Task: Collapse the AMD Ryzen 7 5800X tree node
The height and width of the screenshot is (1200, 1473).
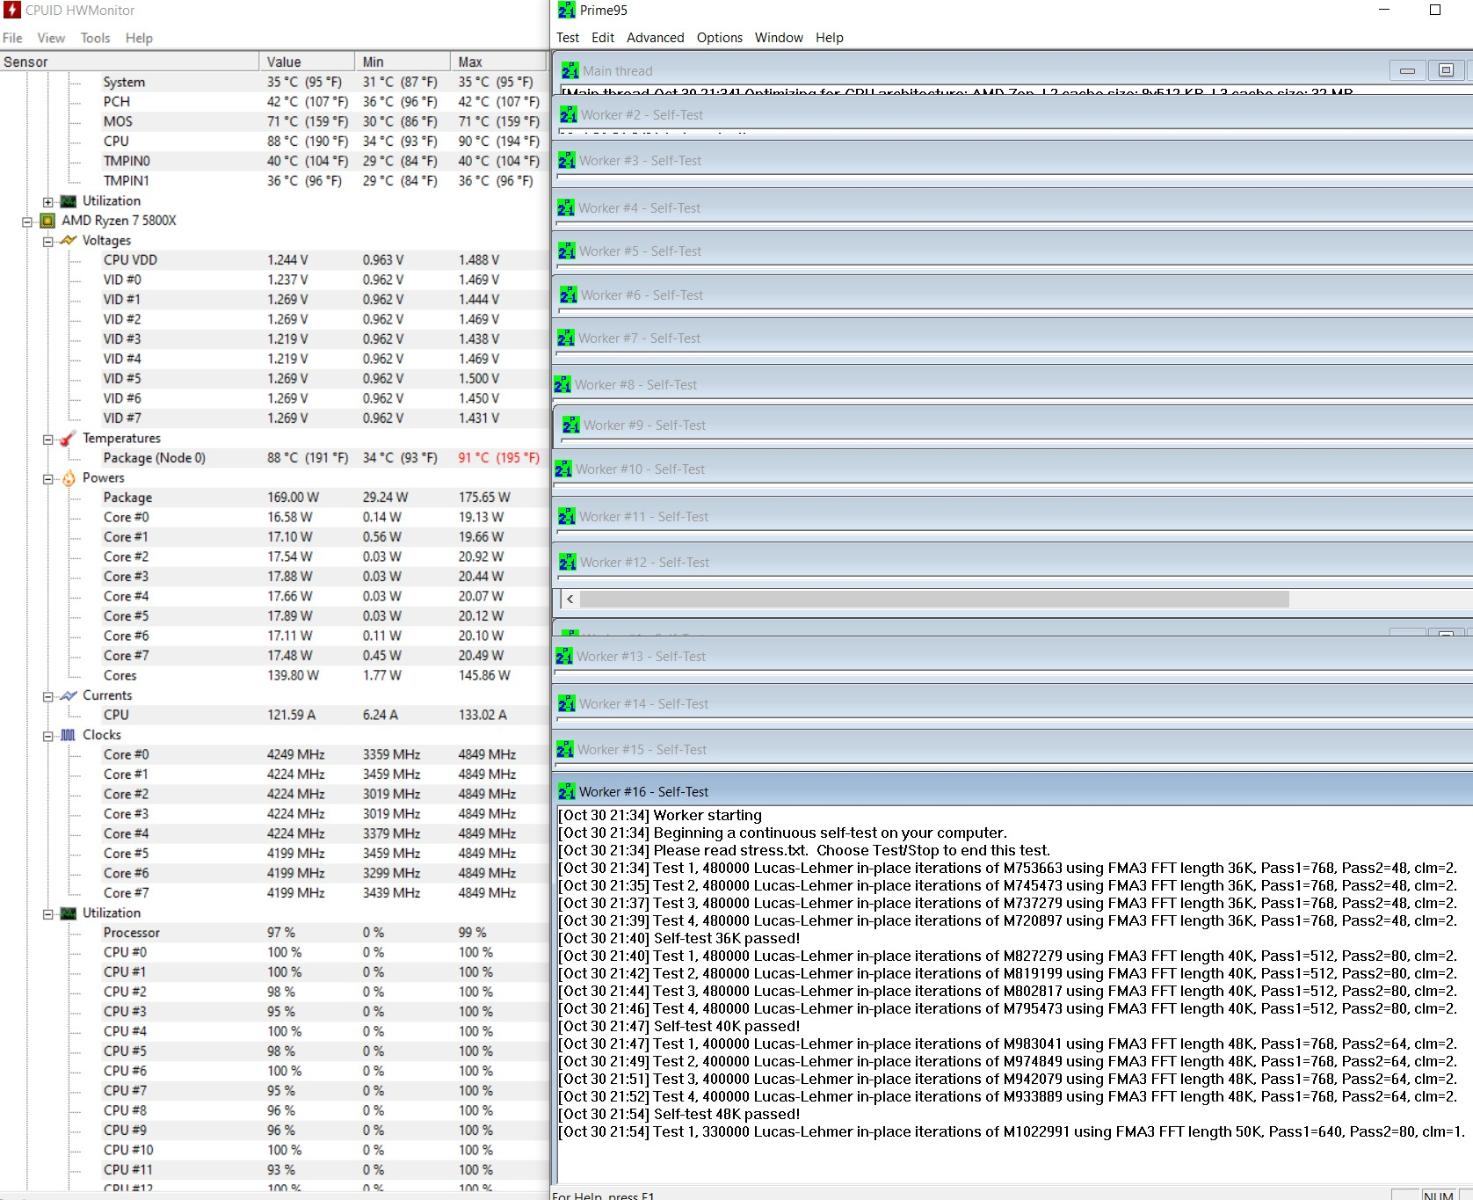Action: click(x=28, y=222)
